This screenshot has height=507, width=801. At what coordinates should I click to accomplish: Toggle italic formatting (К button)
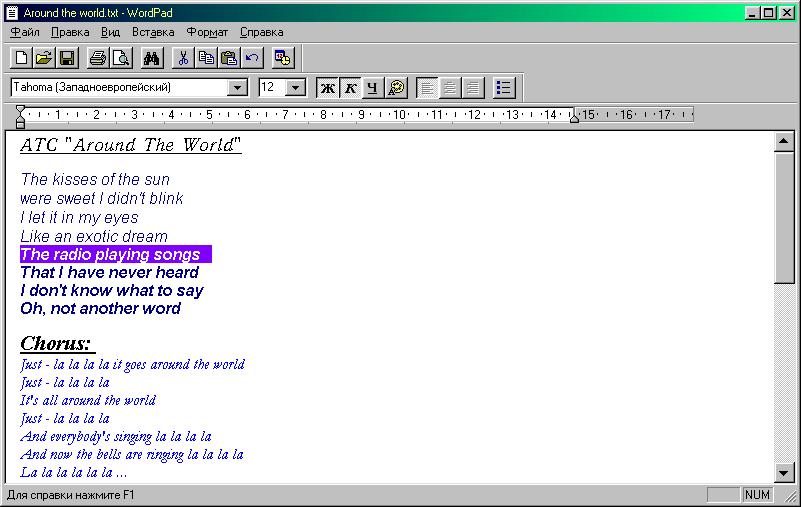pos(350,88)
